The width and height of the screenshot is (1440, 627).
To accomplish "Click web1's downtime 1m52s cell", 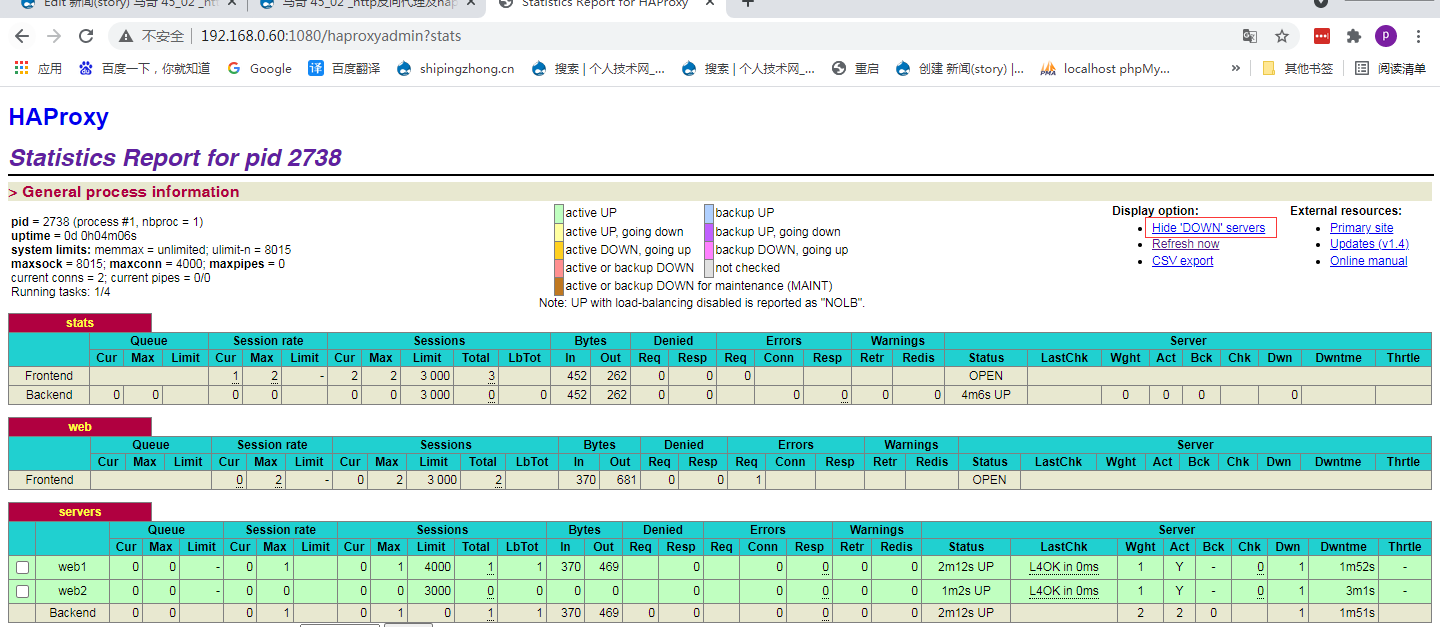I will point(1343,567).
